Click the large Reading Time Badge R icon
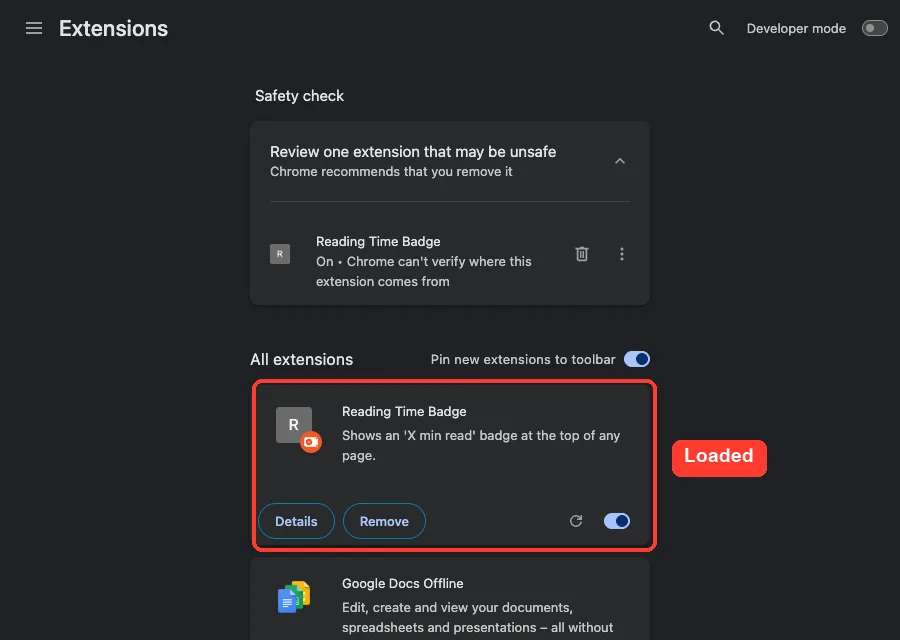The width and height of the screenshot is (900, 640). [x=293, y=425]
